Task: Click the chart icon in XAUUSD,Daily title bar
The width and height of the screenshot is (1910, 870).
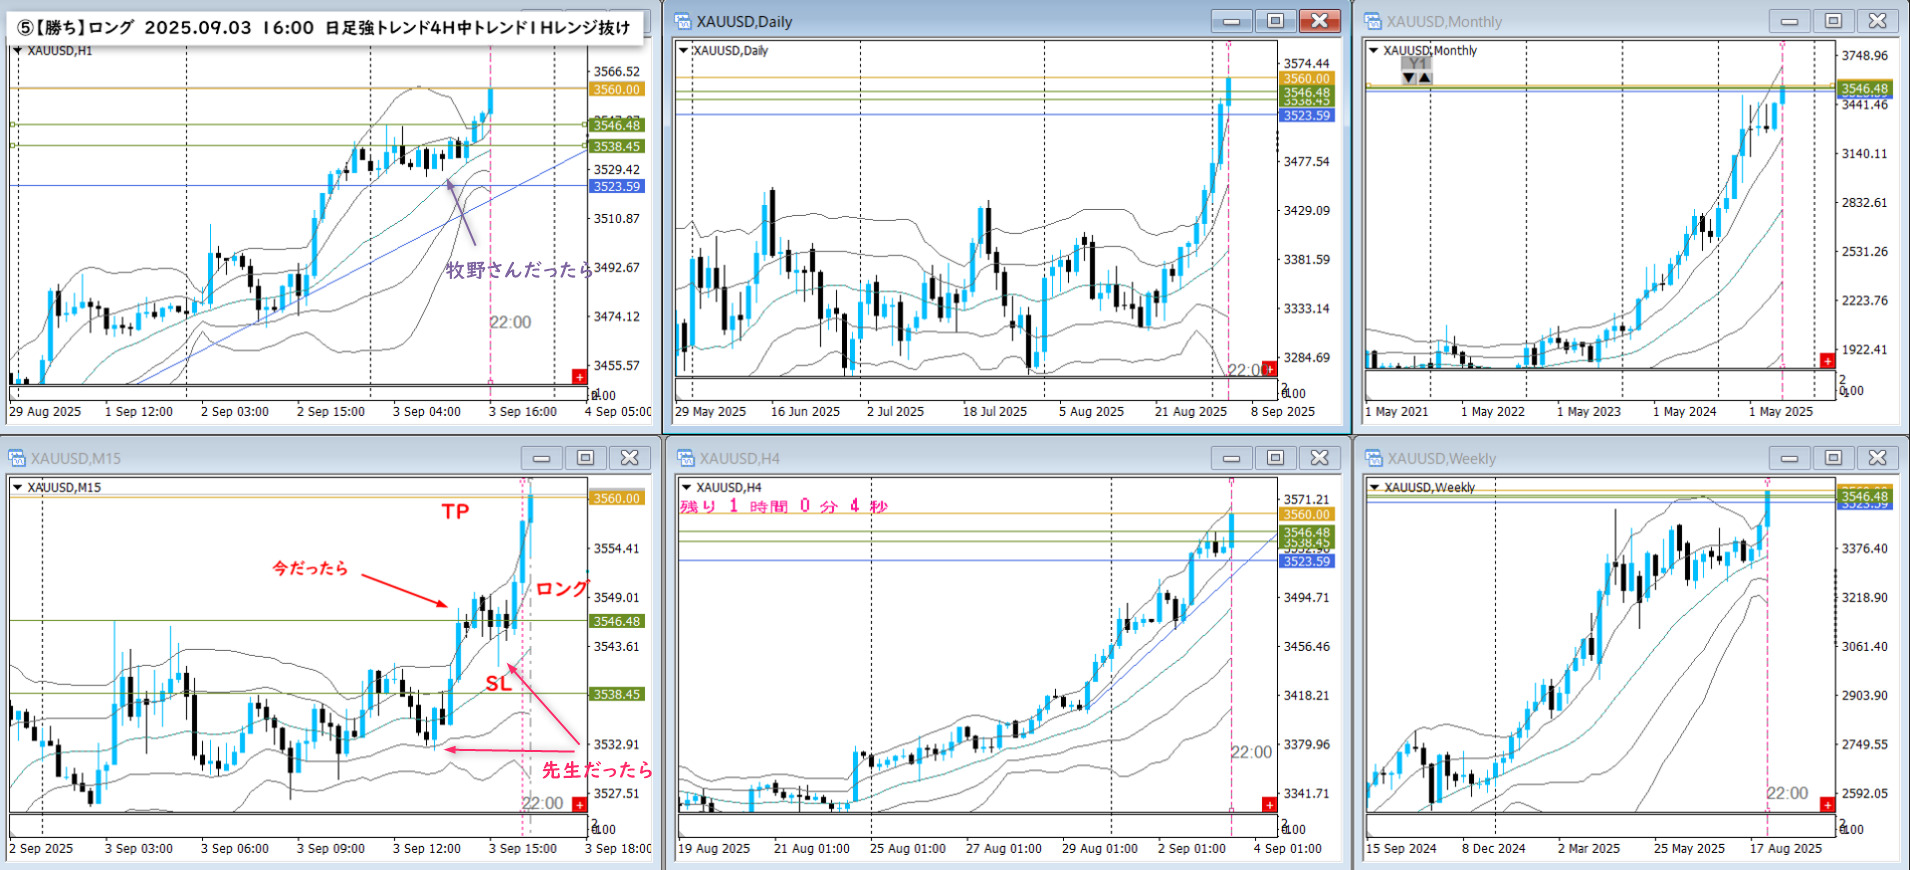Action: click(683, 21)
